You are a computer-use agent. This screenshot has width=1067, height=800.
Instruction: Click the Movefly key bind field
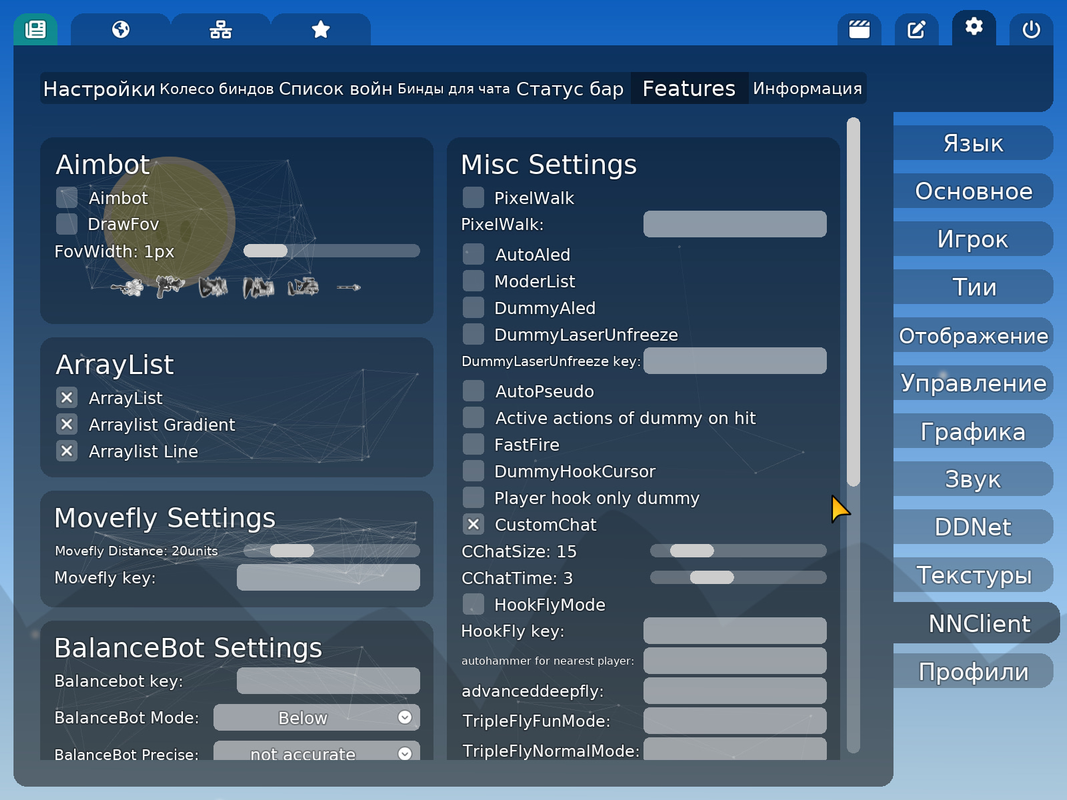point(328,577)
